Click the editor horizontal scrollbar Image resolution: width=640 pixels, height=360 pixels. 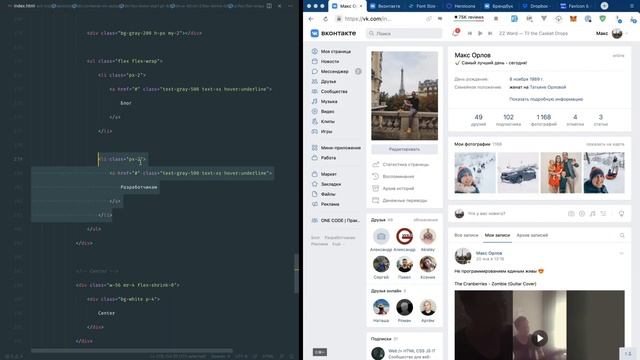coord(132,350)
